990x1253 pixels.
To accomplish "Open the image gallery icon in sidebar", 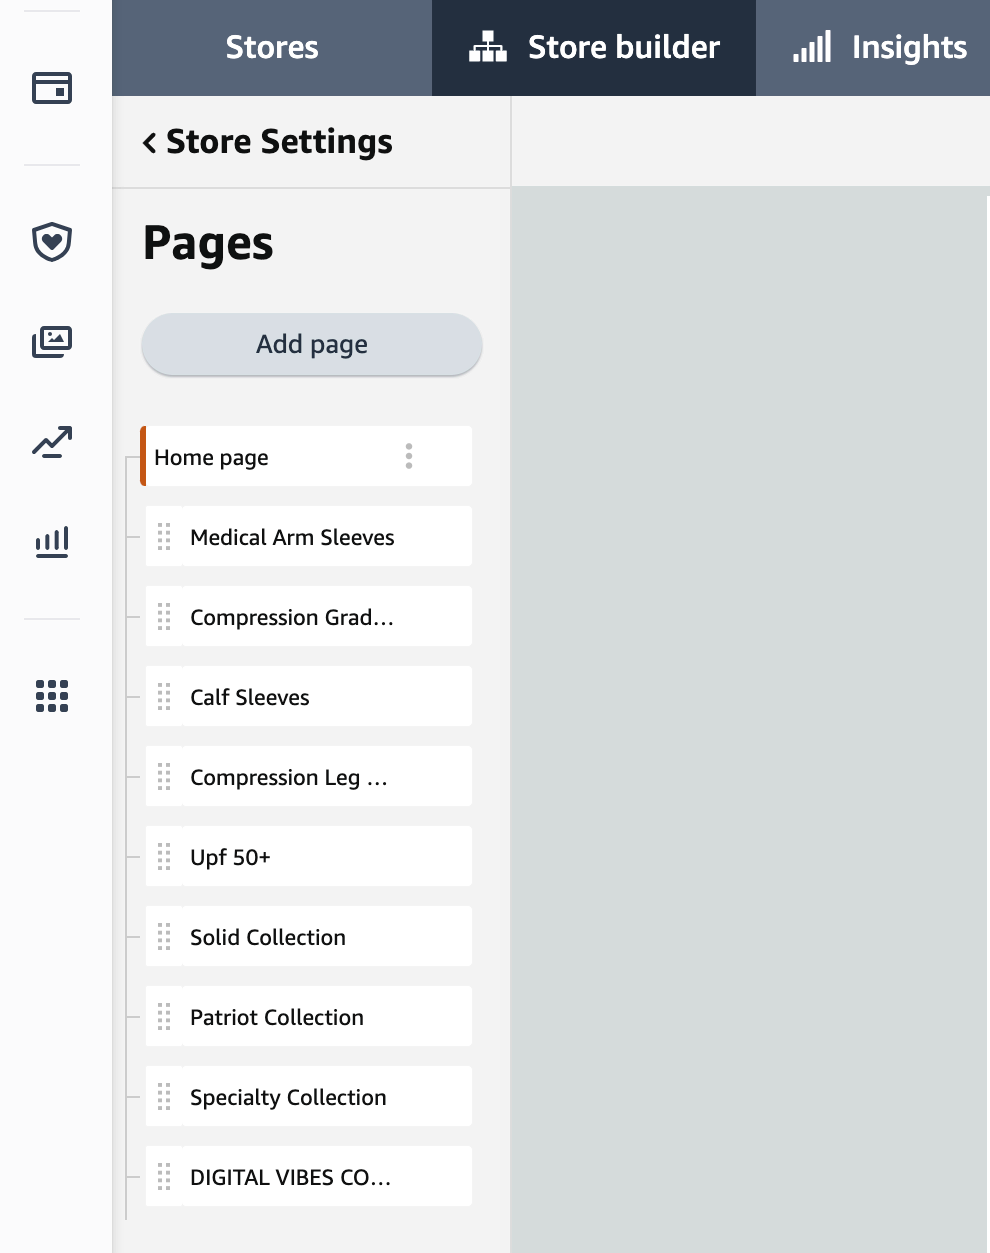I will [52, 342].
